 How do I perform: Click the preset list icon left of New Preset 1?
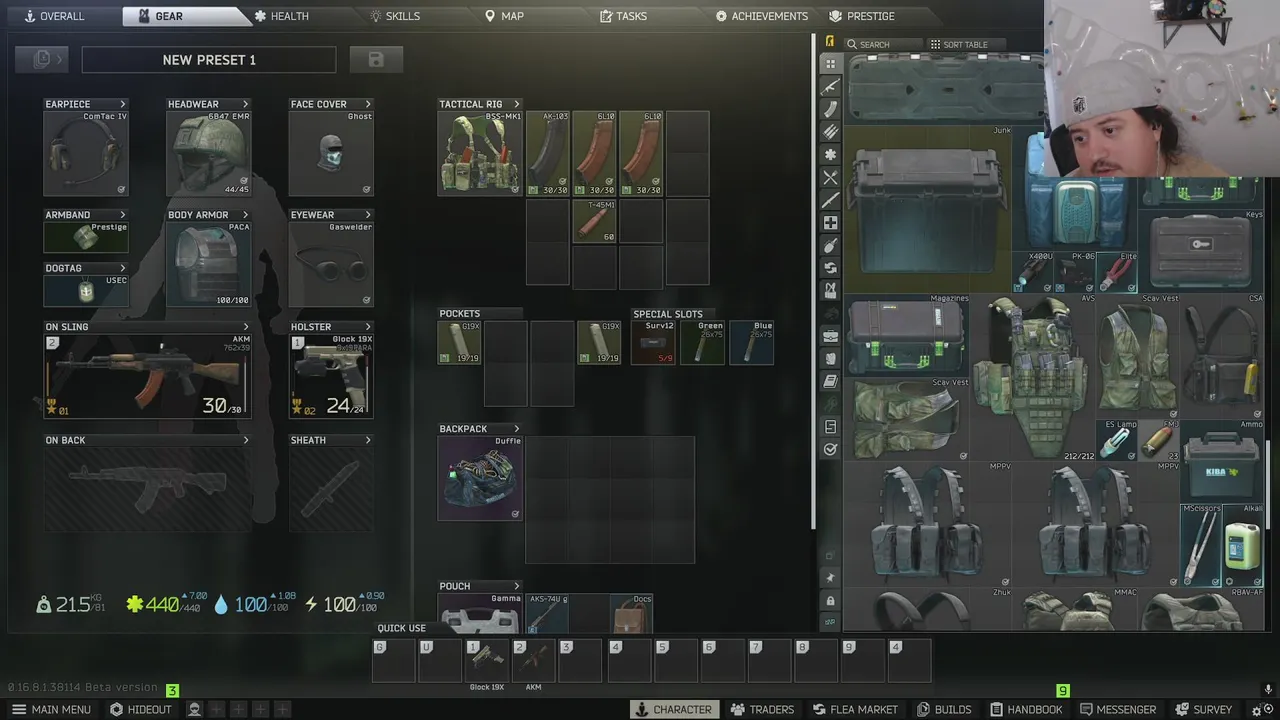click(x=42, y=59)
